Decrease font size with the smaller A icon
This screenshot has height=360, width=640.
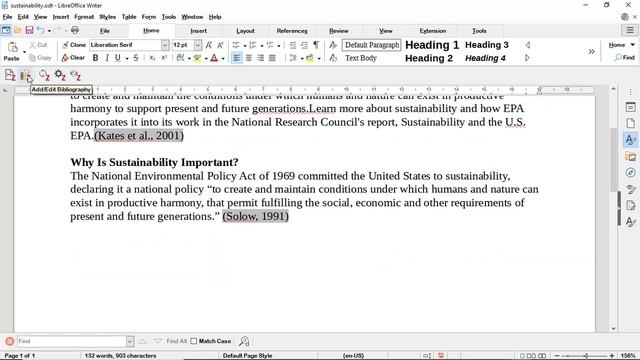220,45
